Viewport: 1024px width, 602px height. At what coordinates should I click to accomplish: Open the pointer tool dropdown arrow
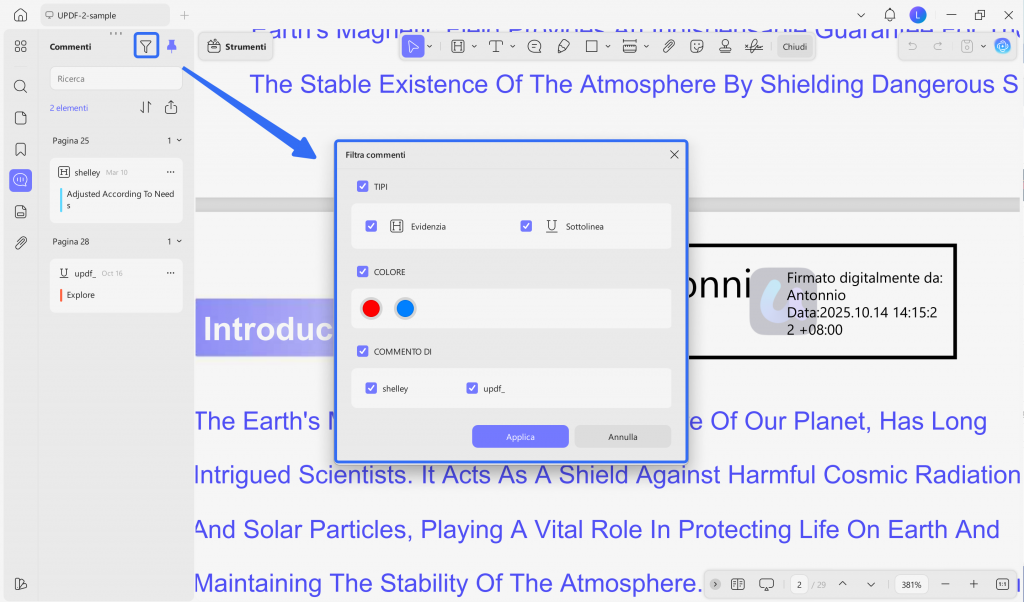pyautogui.click(x=430, y=46)
